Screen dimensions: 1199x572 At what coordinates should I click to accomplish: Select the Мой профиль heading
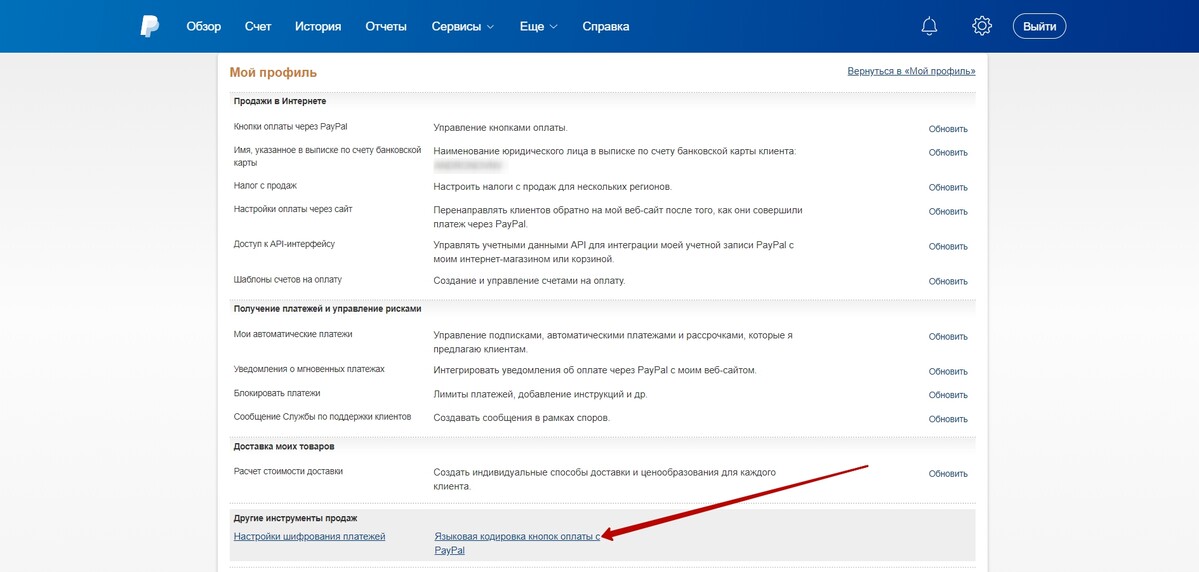273,73
